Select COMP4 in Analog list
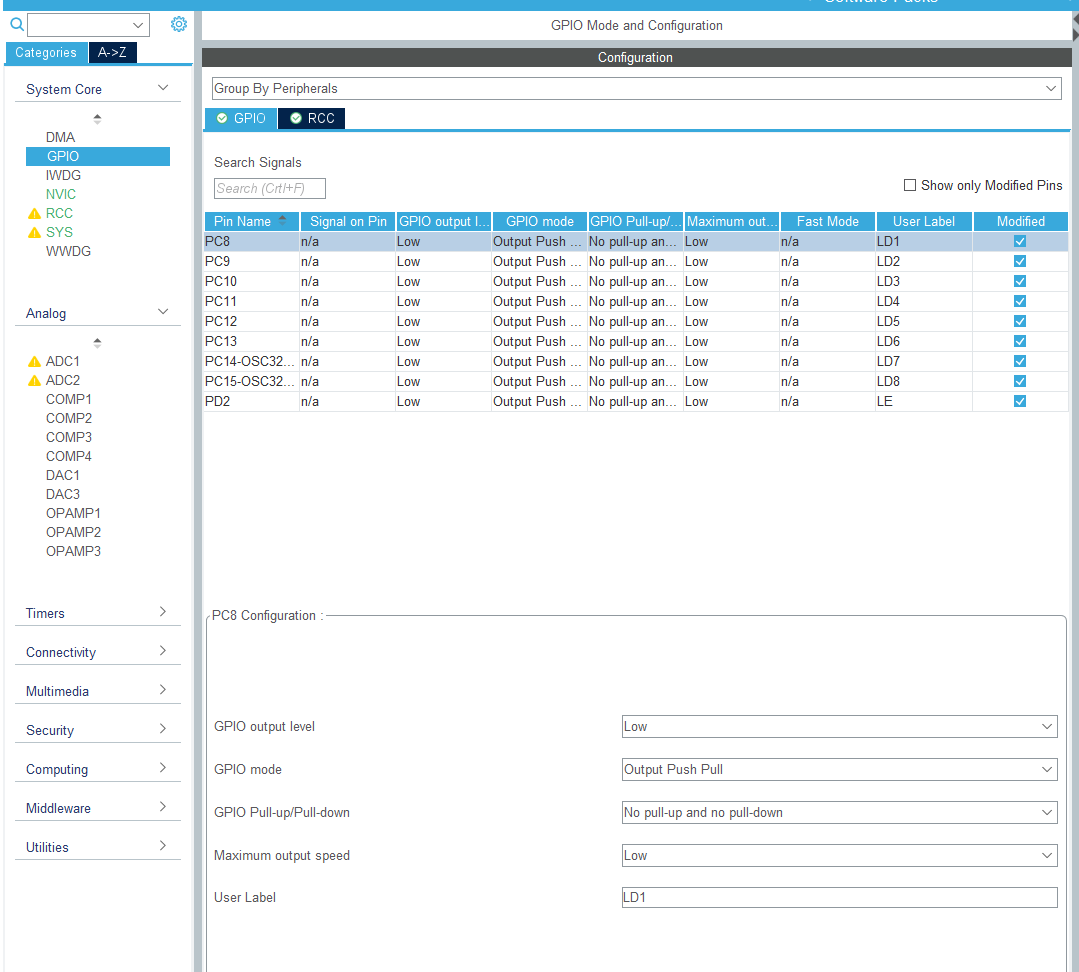This screenshot has height=972, width=1079. tap(69, 456)
